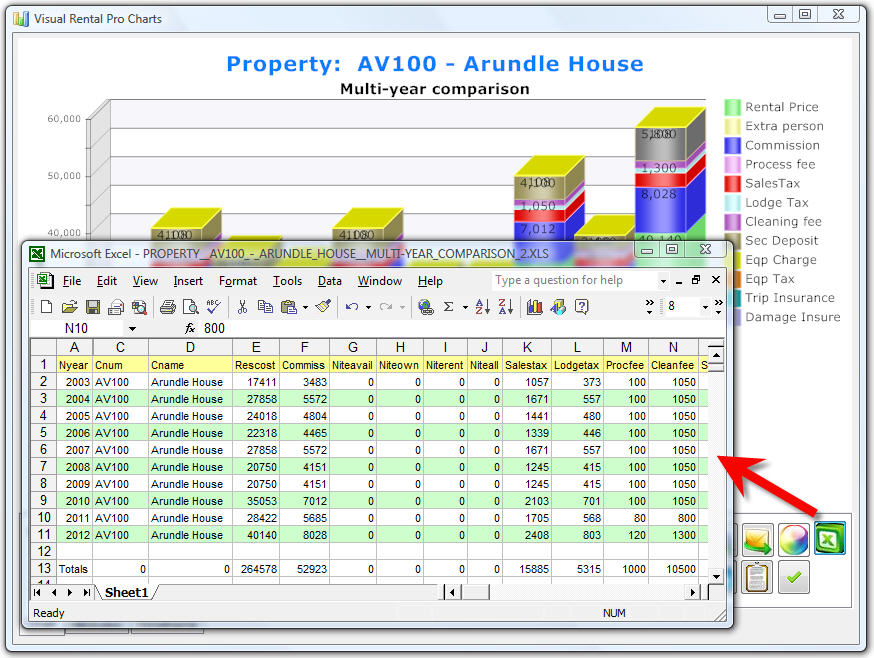Viewport: 874px width, 658px height.
Task: Click the horizontal scrollbar right arrow in Excel
Action: tap(693, 592)
